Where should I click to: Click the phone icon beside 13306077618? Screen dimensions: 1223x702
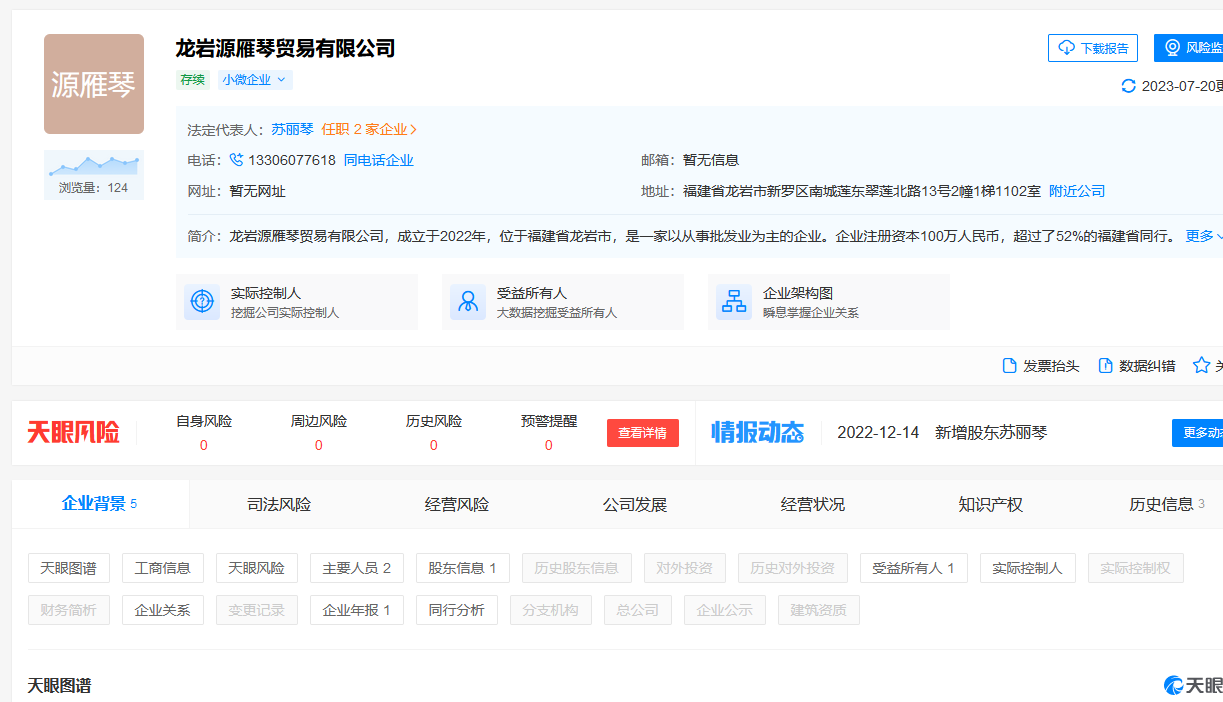(236, 160)
